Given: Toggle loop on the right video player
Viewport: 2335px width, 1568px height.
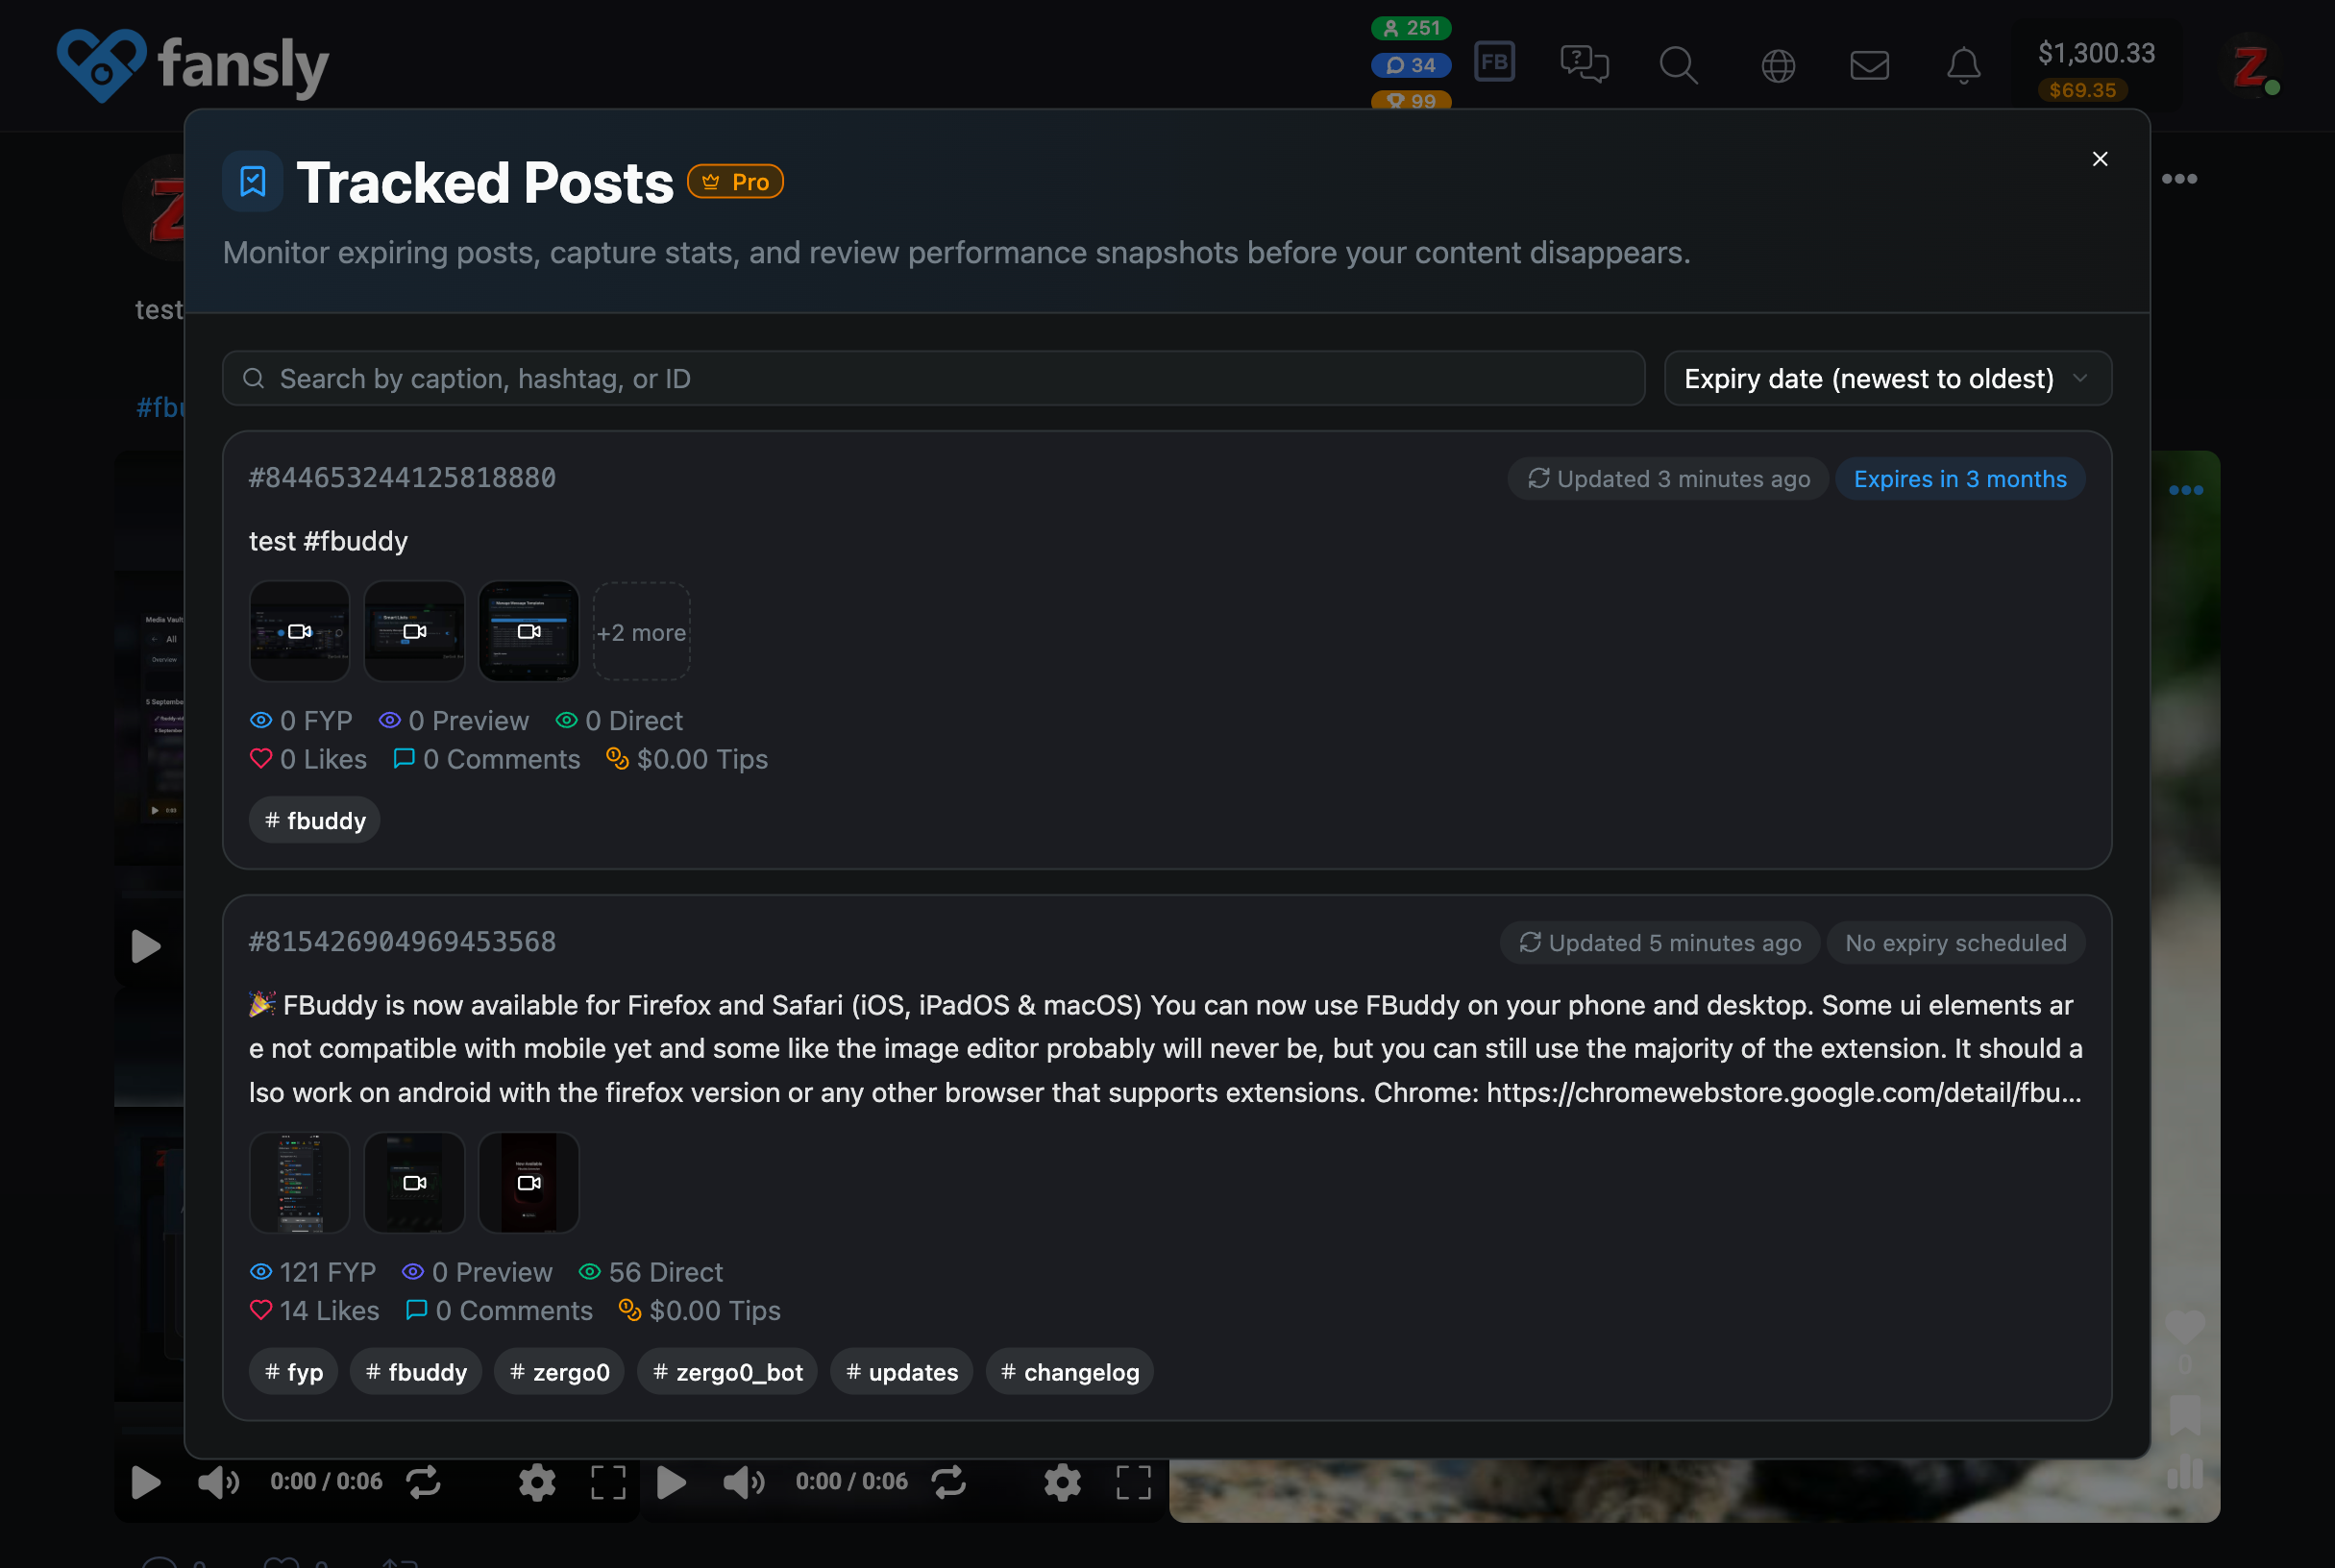Looking at the screenshot, I should click(950, 1483).
